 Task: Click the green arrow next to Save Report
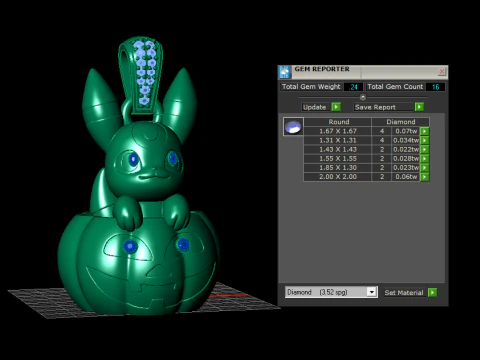419,107
